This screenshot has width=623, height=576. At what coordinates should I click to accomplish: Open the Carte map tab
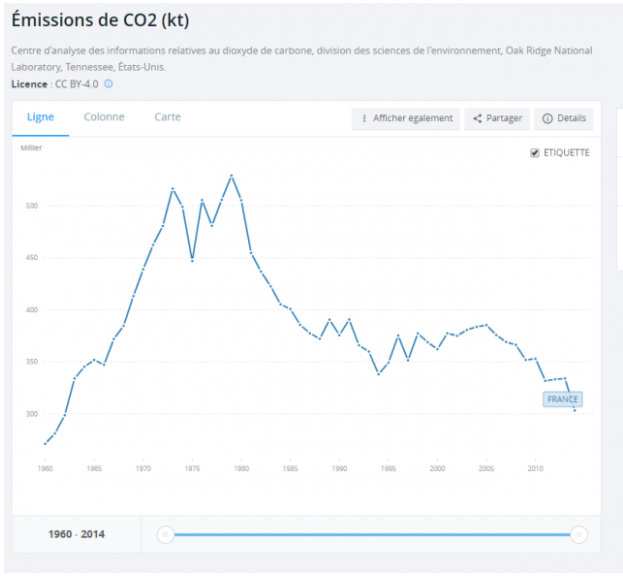(167, 117)
